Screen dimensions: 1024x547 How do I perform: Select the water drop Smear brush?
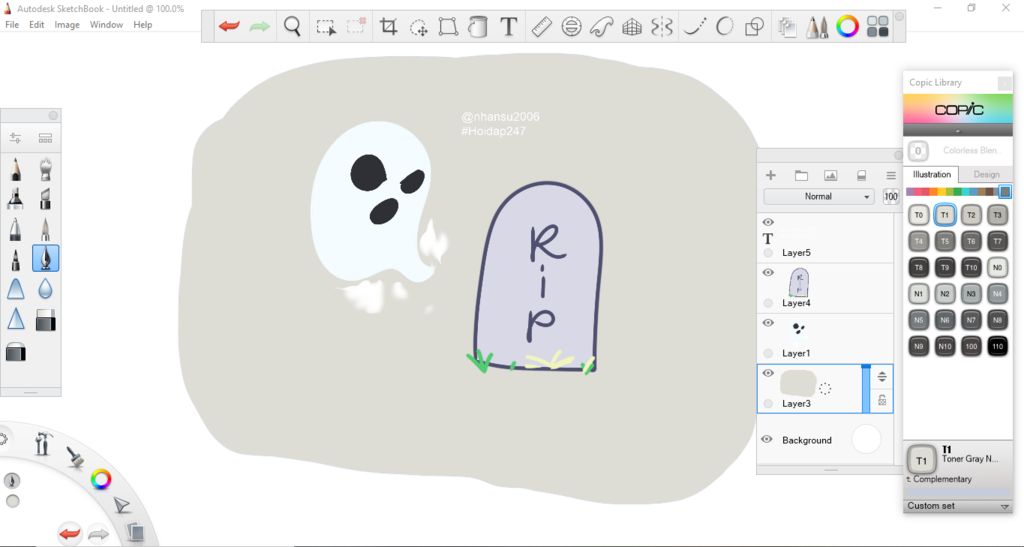coord(45,289)
